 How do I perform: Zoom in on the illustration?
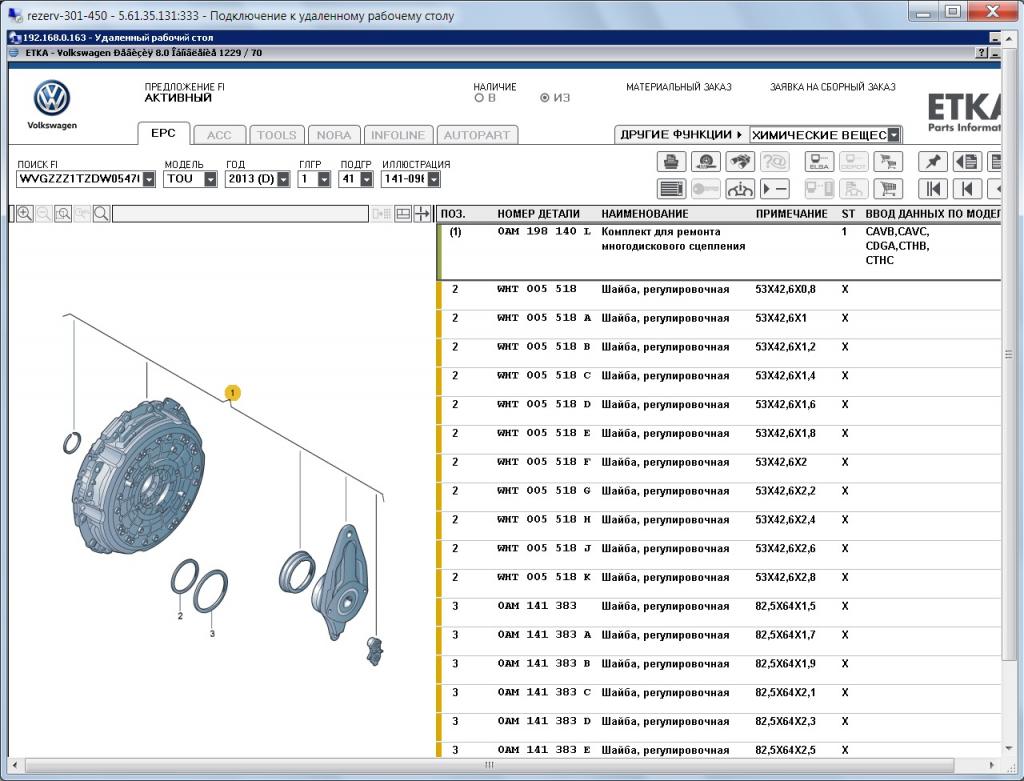[x=25, y=214]
